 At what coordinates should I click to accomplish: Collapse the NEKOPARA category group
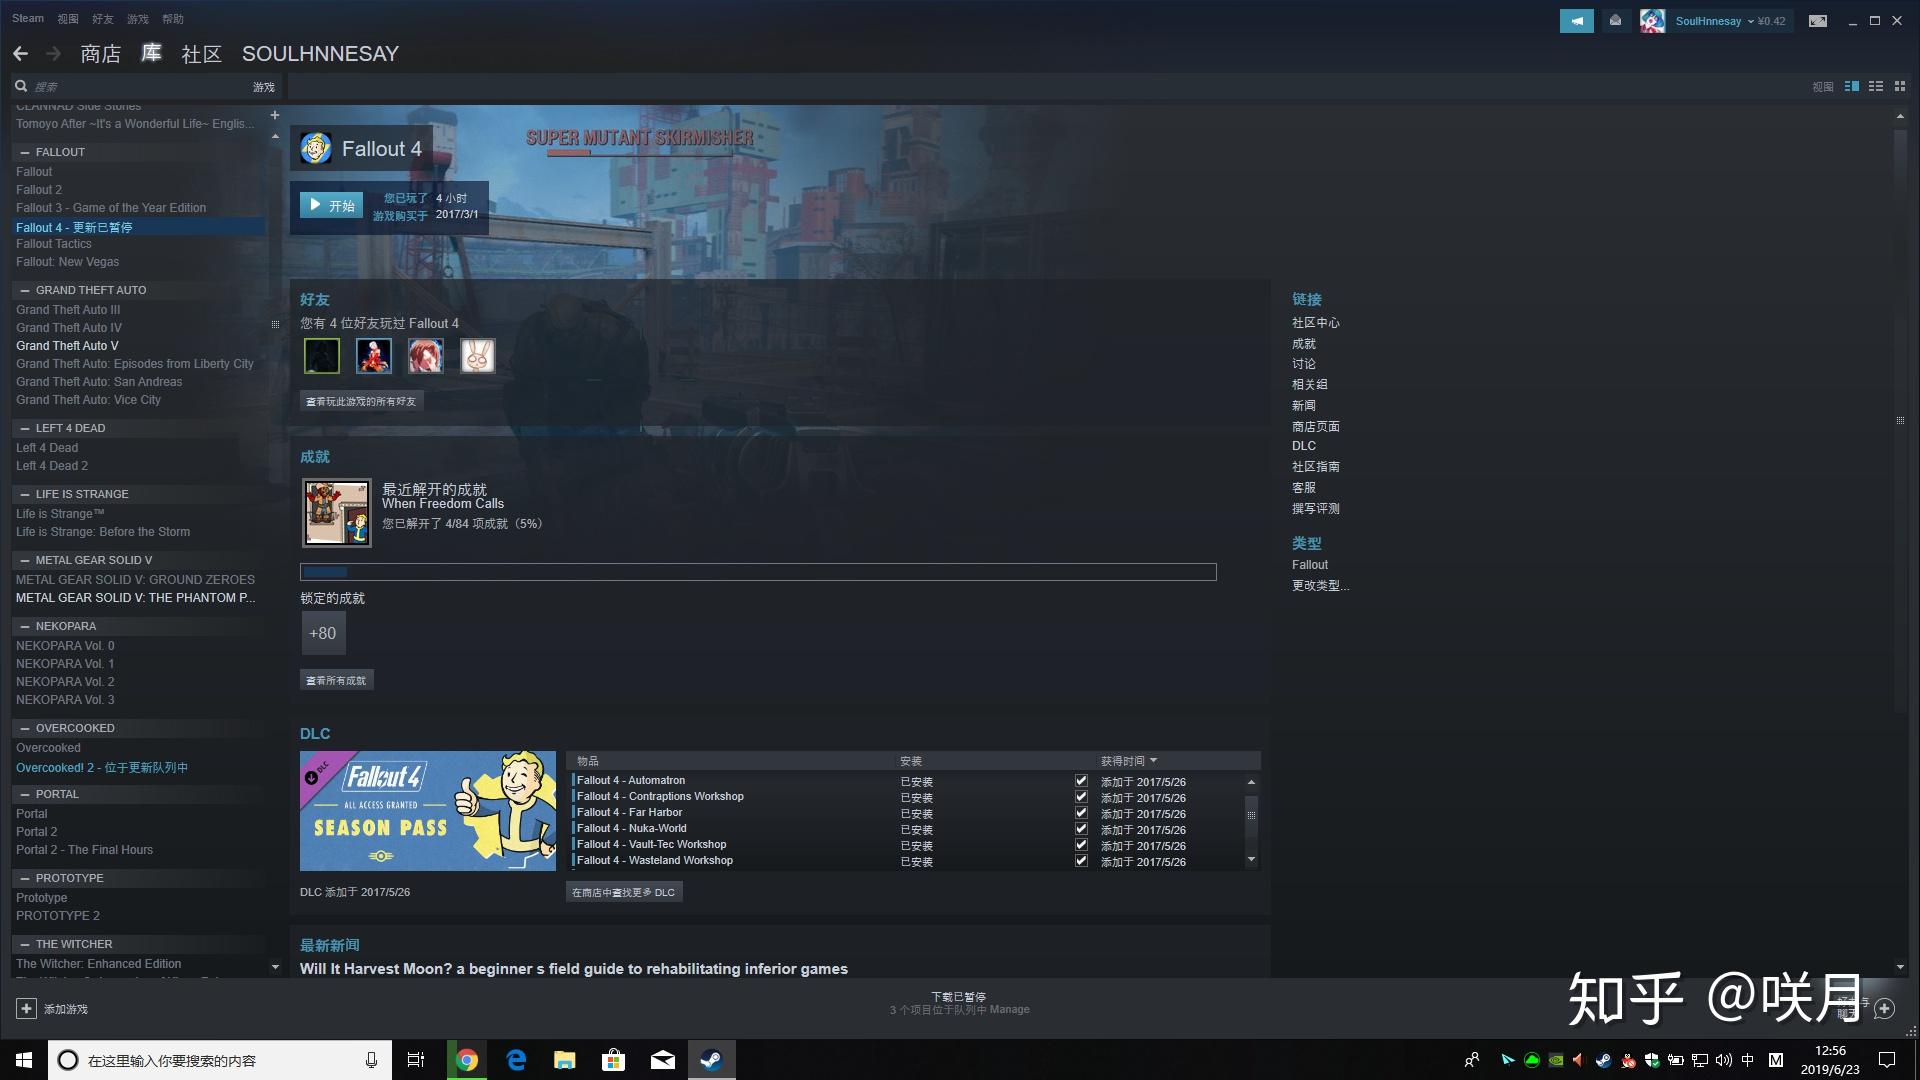[24, 626]
